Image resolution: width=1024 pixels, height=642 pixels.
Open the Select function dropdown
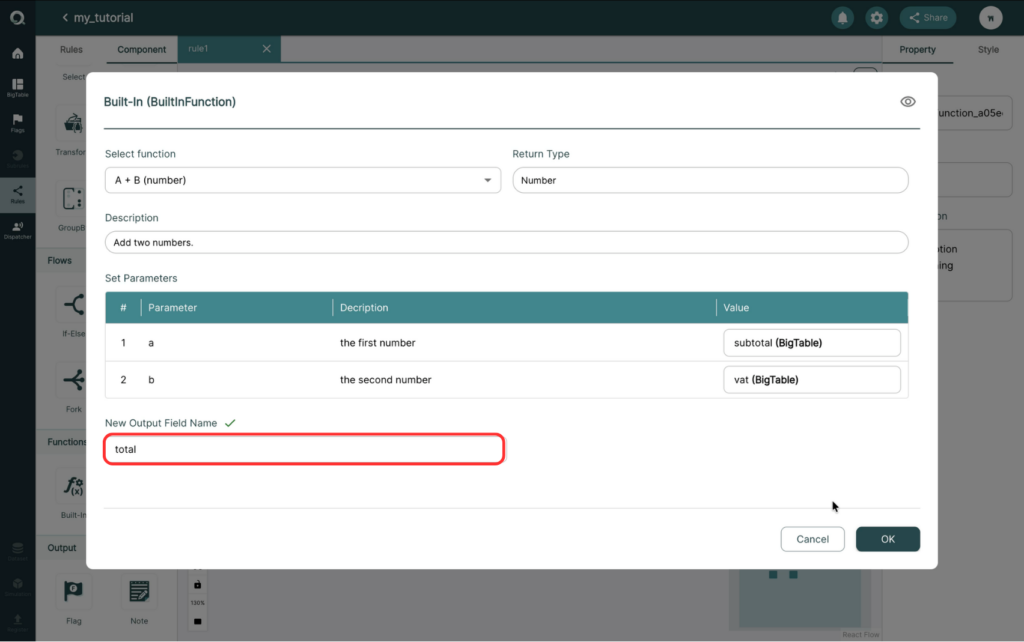coord(303,180)
